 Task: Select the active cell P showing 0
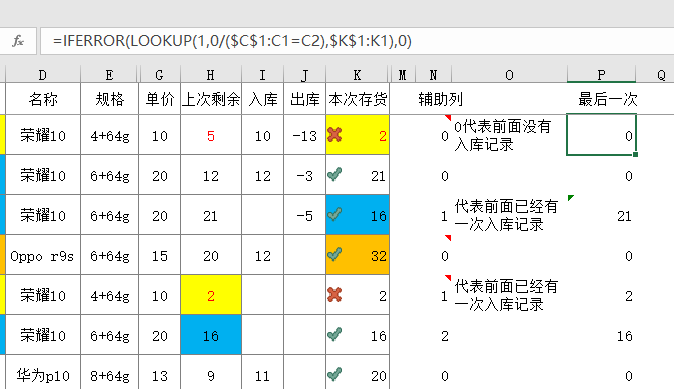point(601,135)
